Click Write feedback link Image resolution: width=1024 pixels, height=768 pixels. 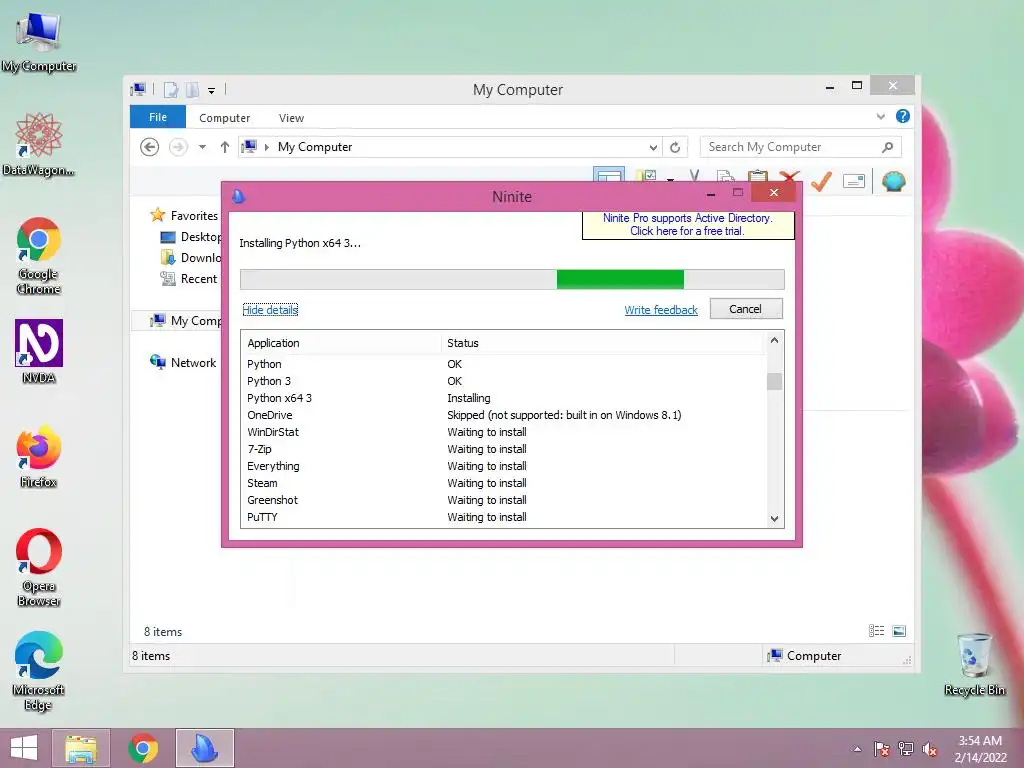(x=661, y=310)
